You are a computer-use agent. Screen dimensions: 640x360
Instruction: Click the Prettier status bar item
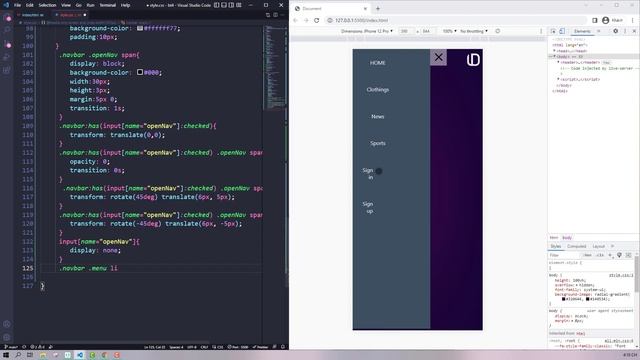point(260,347)
